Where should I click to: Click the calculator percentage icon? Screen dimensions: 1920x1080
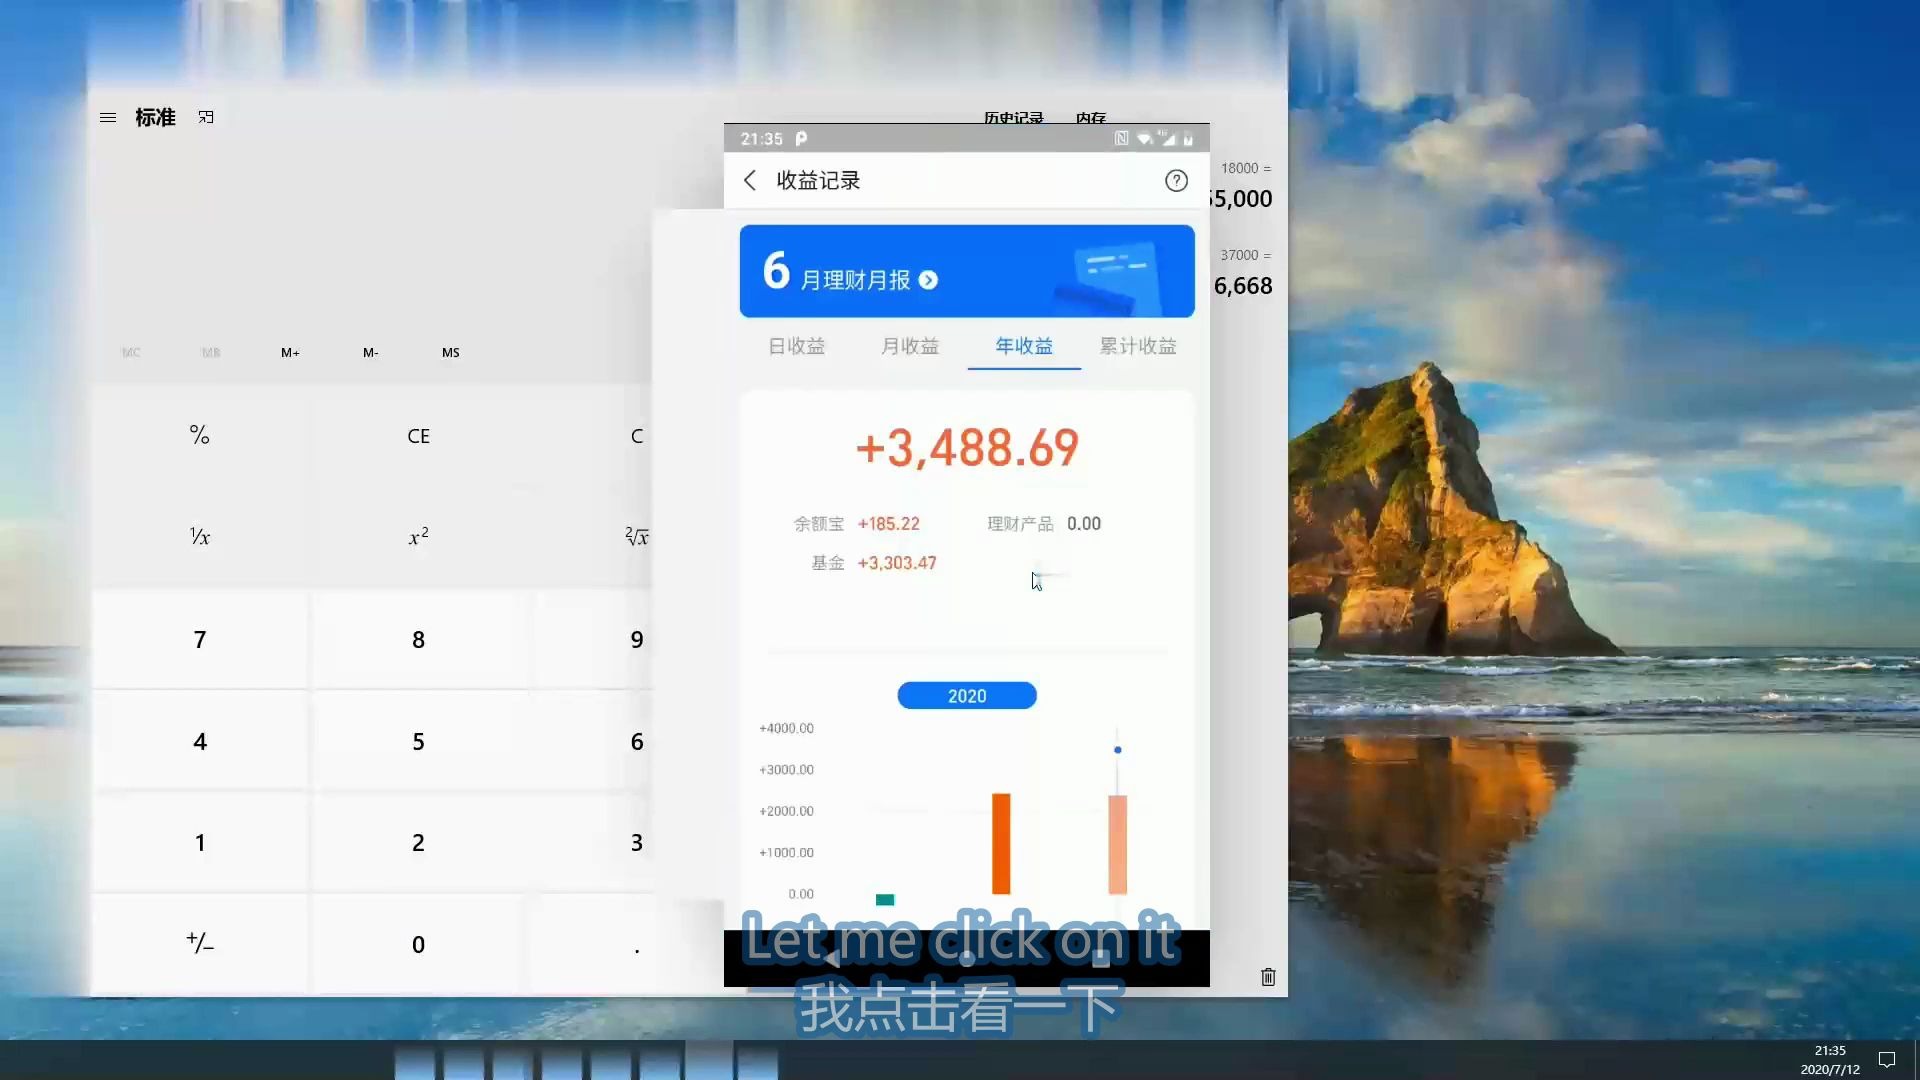click(199, 434)
